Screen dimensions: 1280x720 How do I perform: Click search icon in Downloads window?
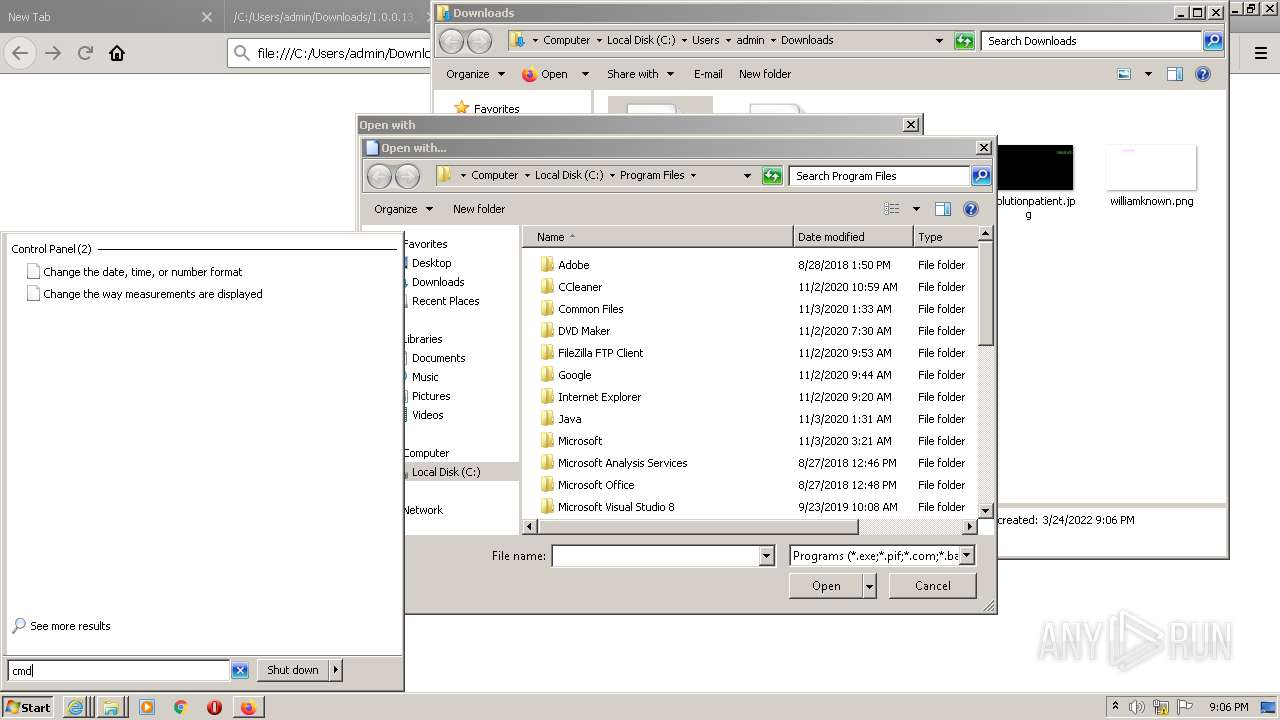coord(1213,41)
